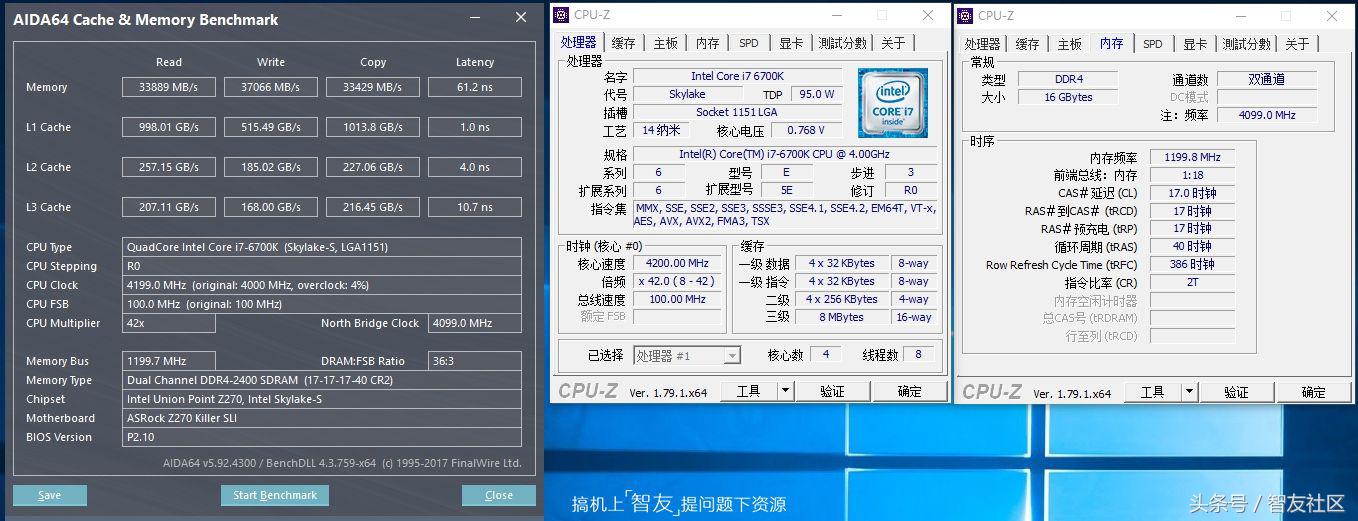Expand 工具 dropdown arrow in right CPU-Z window
This screenshot has height=521, width=1358.
pos(1189,392)
